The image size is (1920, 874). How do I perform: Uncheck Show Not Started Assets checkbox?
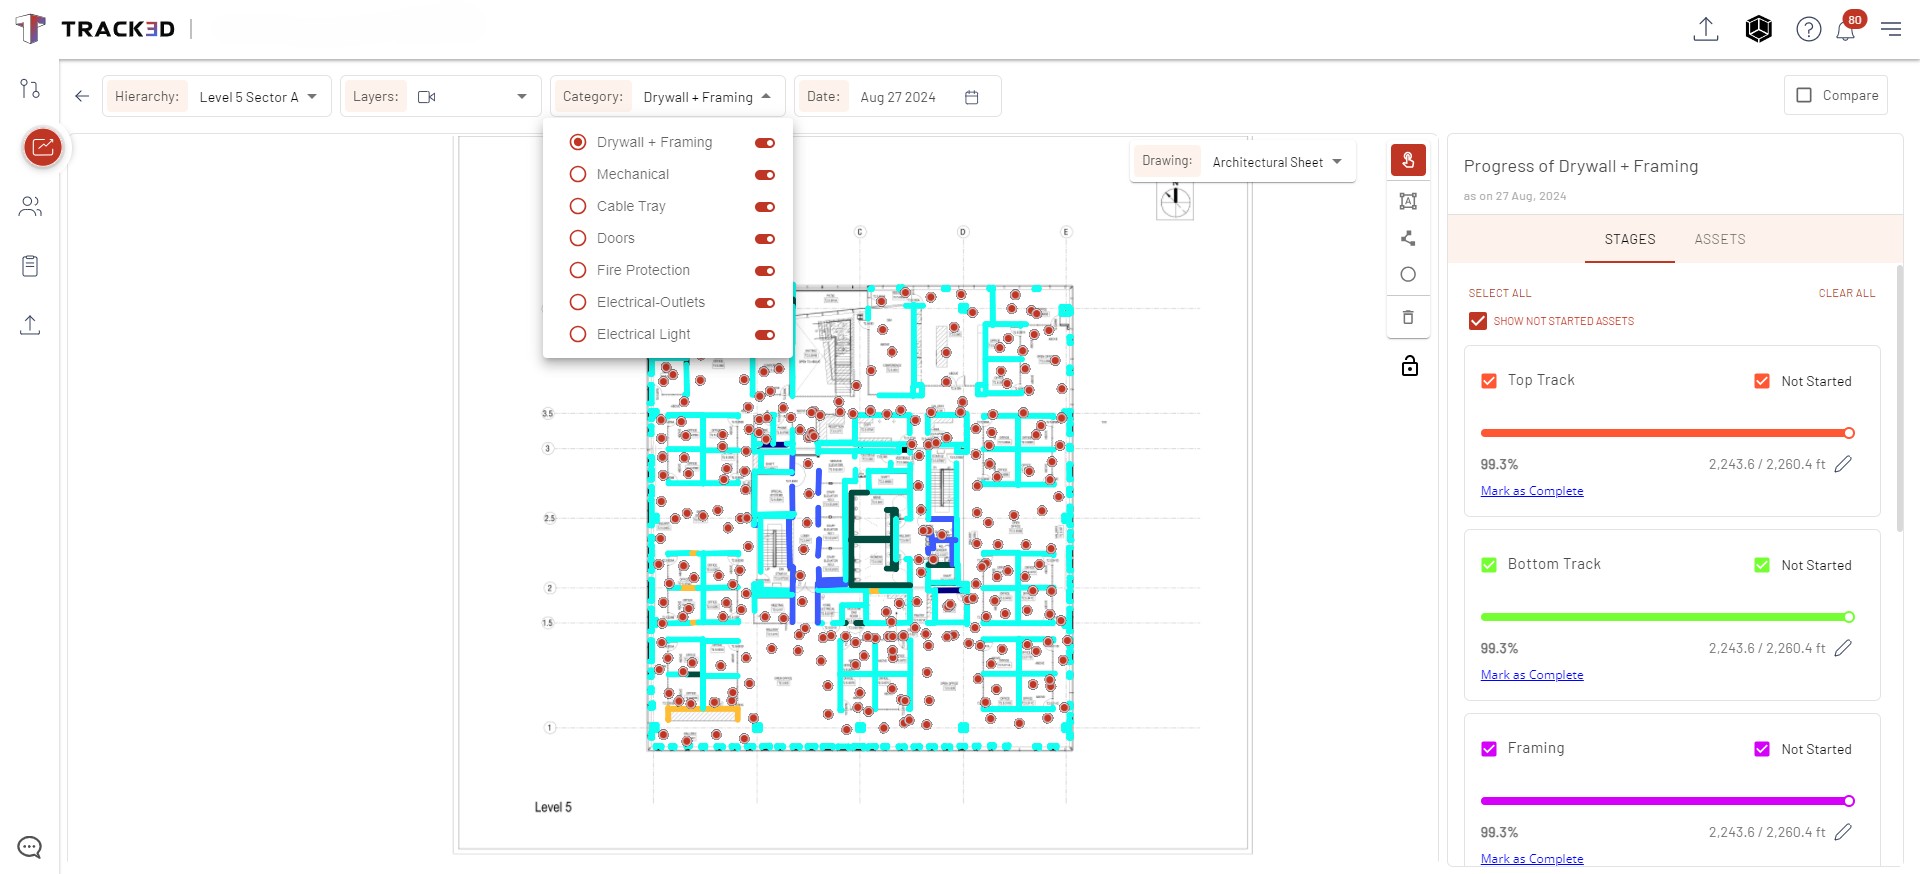point(1478,321)
